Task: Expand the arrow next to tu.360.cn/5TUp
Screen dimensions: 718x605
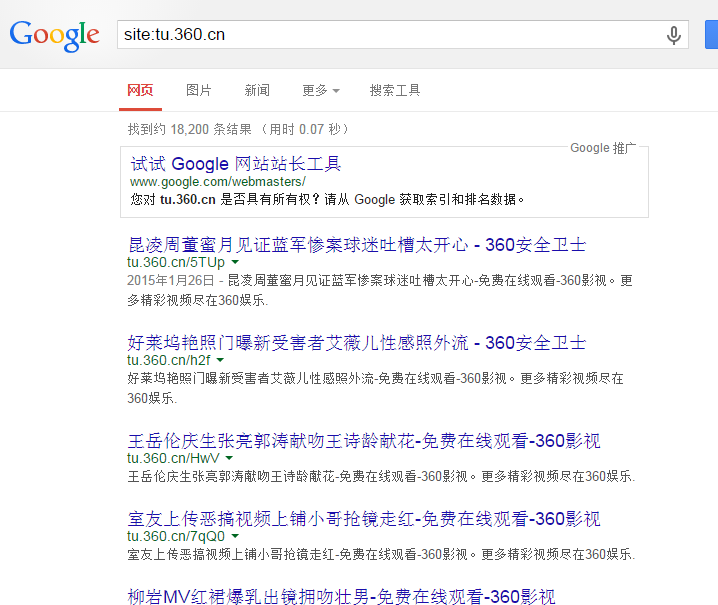Action: point(235,262)
